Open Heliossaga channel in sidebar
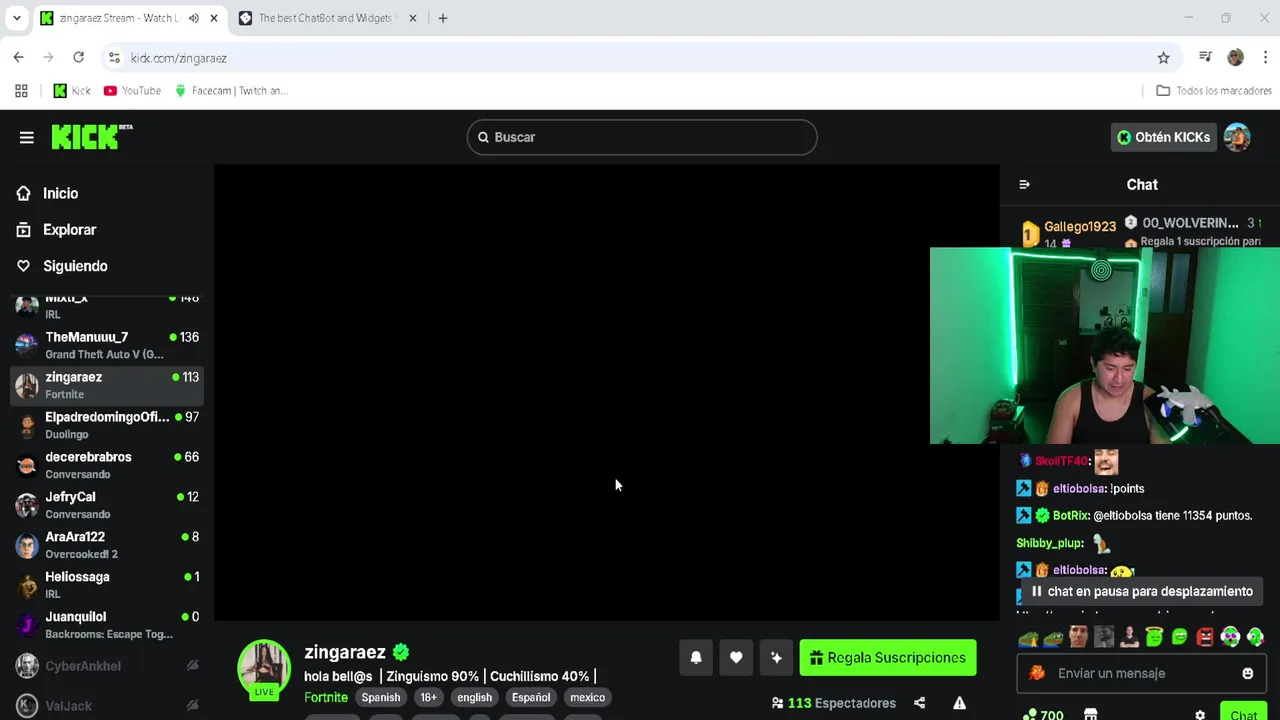Screen dimensions: 1280x720 [x=106, y=585]
